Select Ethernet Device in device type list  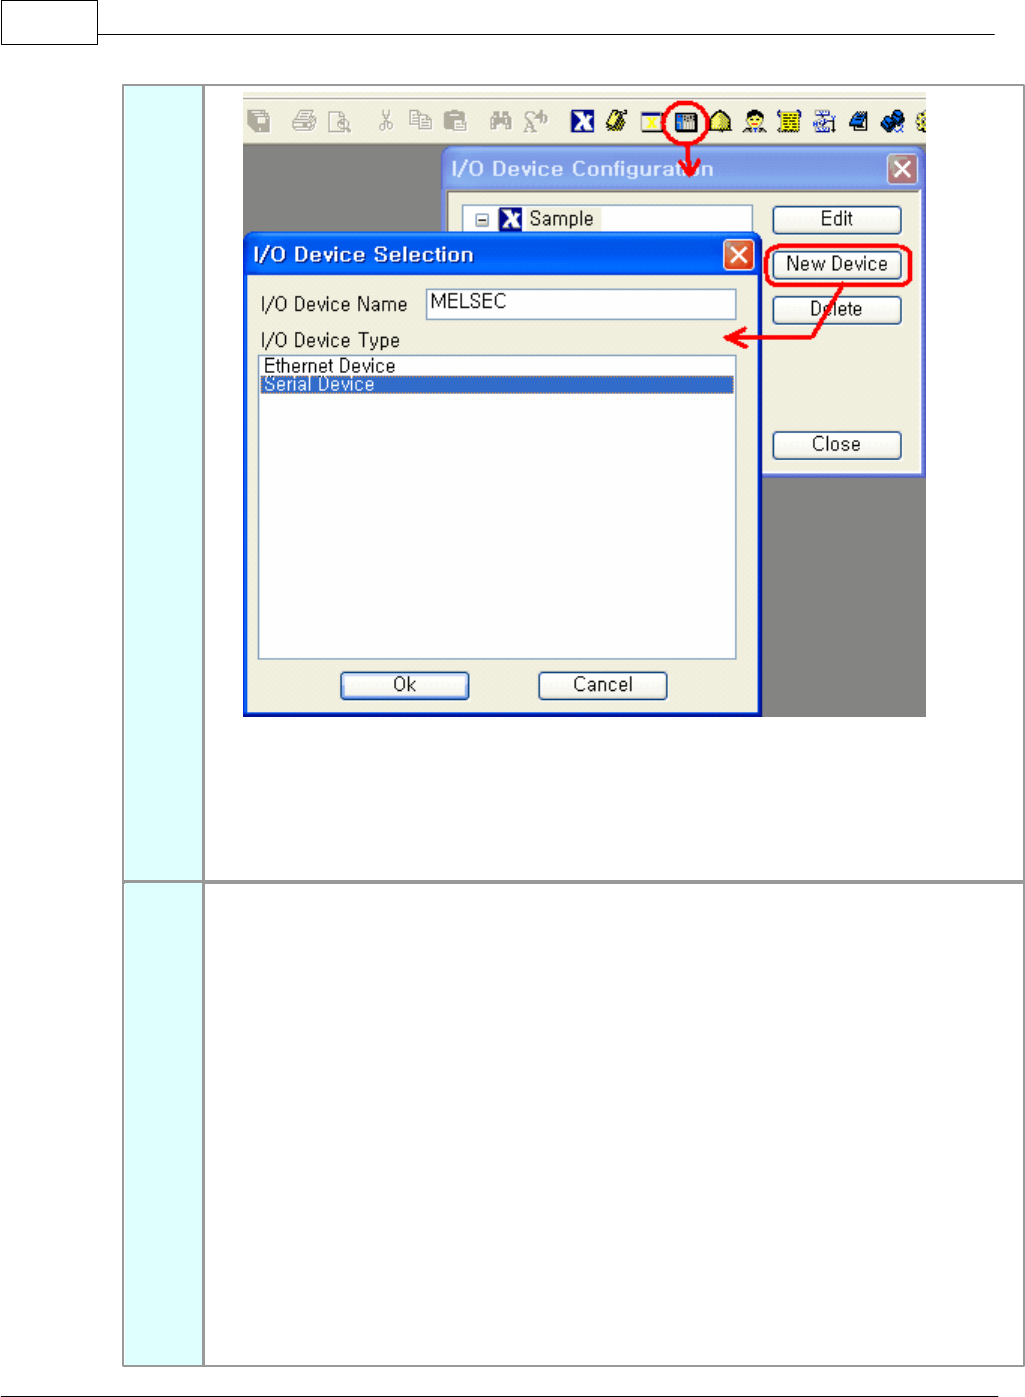coord(497,366)
